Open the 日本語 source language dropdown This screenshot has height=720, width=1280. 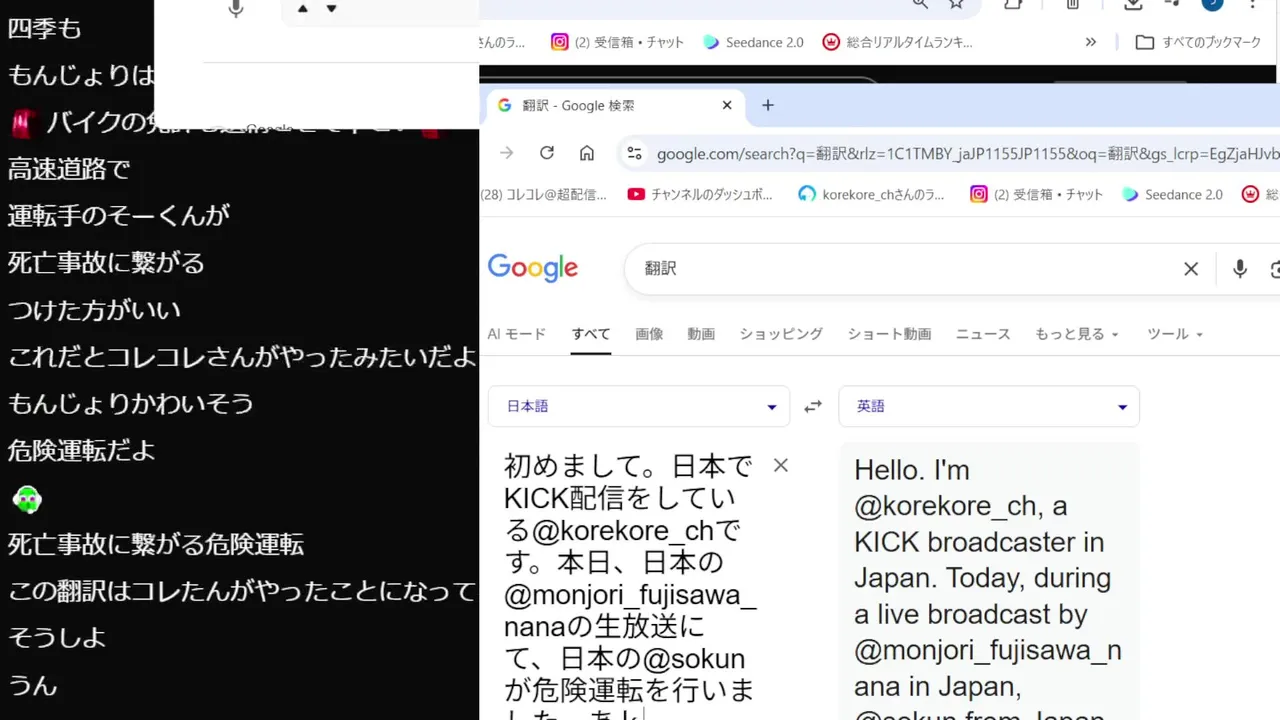click(x=639, y=406)
